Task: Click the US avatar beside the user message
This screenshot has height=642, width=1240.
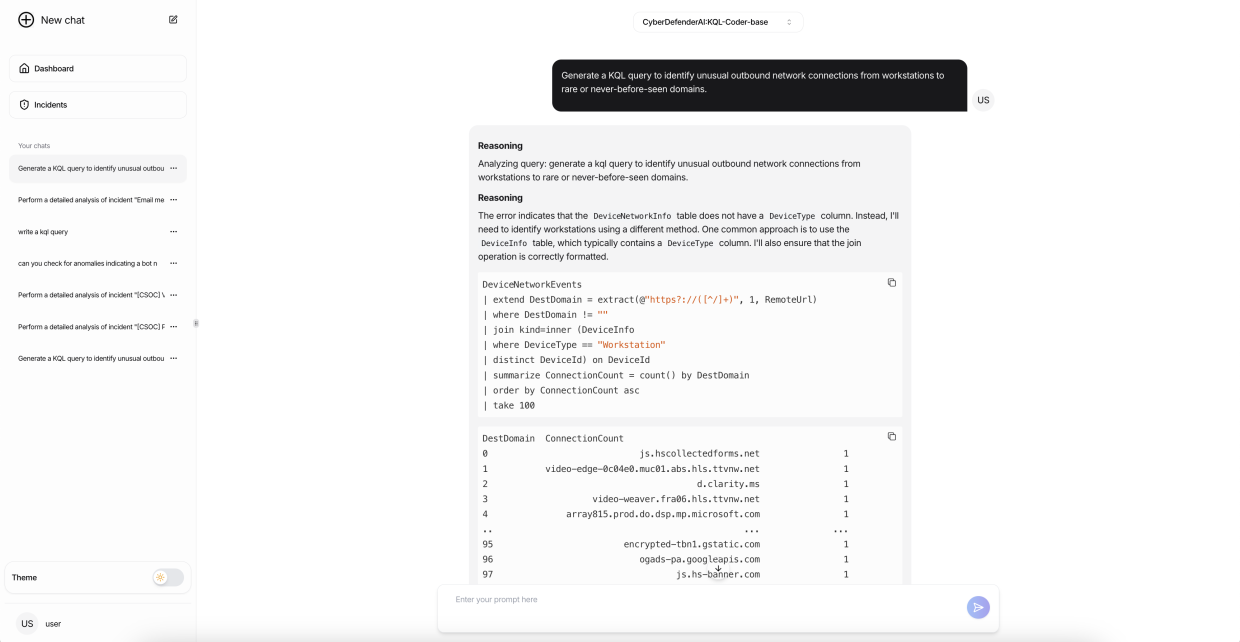Action: (983, 100)
